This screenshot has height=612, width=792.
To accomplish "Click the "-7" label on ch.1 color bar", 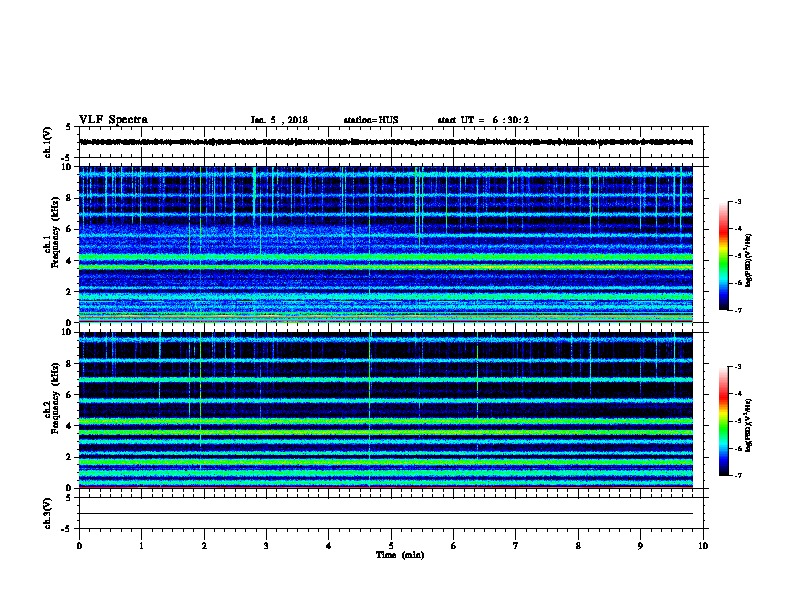I will point(737,310).
